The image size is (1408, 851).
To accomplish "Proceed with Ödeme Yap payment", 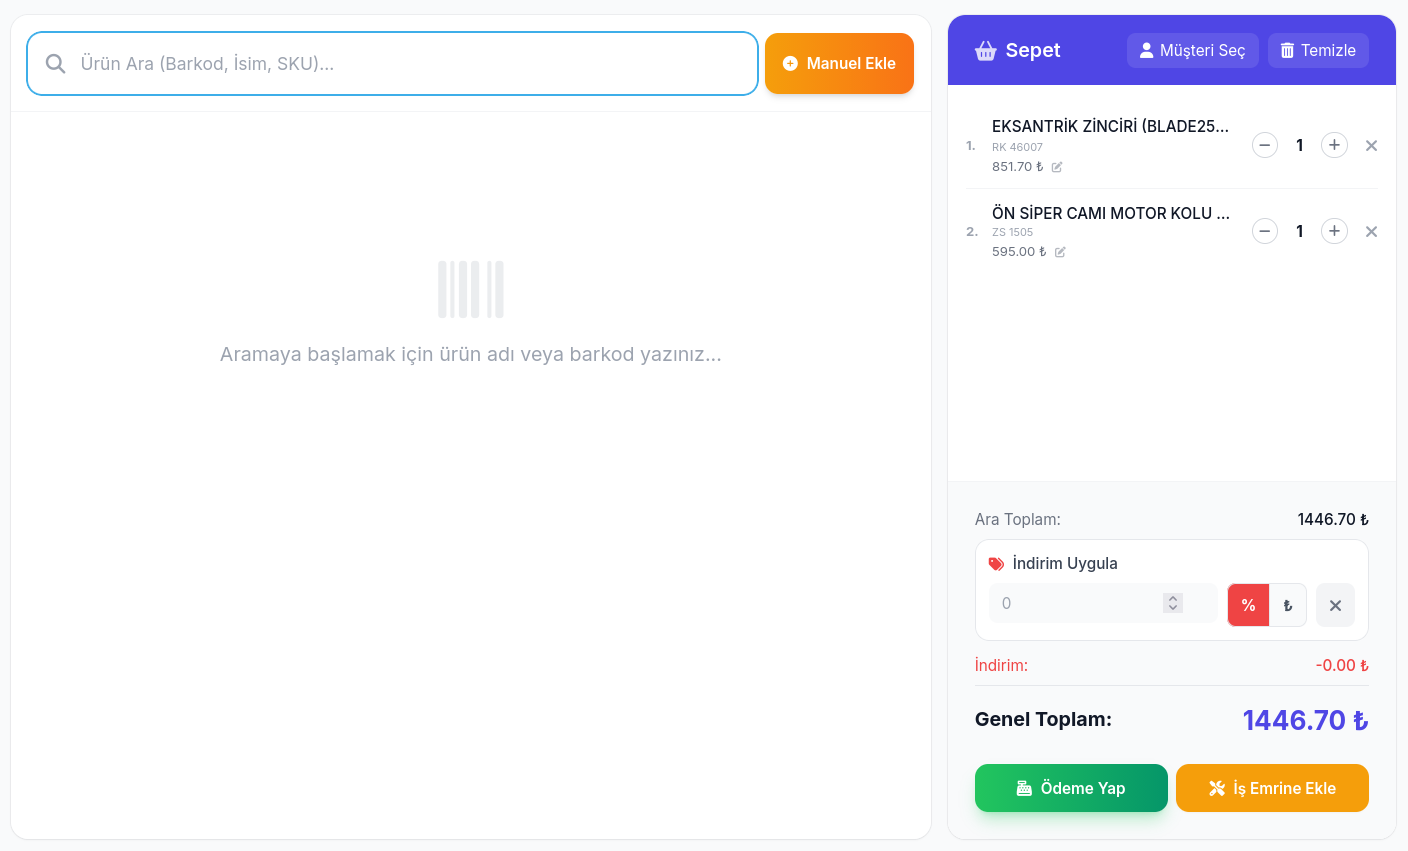I will (x=1071, y=788).
